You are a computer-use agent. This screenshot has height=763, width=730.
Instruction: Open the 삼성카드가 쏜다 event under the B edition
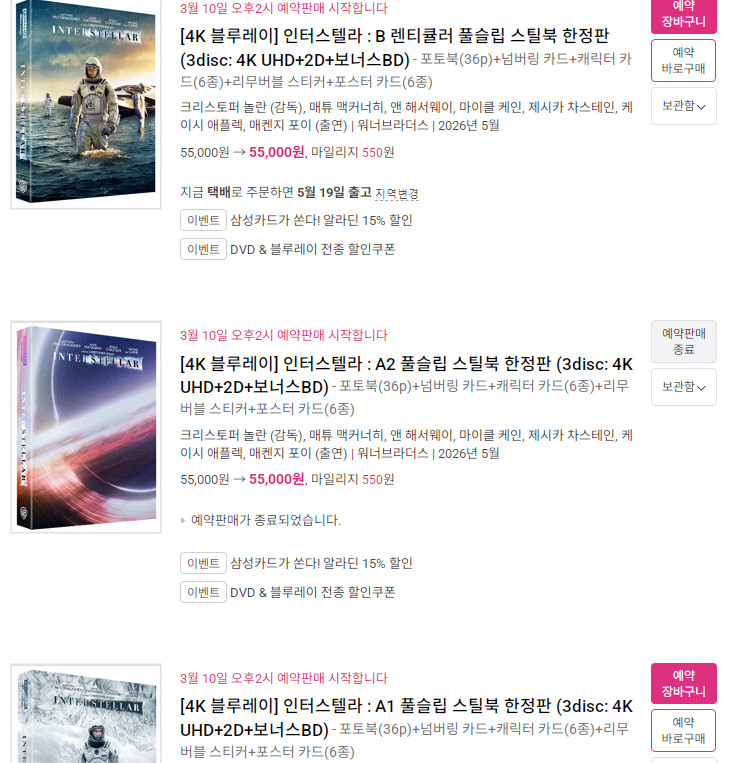pyautogui.click(x=321, y=220)
